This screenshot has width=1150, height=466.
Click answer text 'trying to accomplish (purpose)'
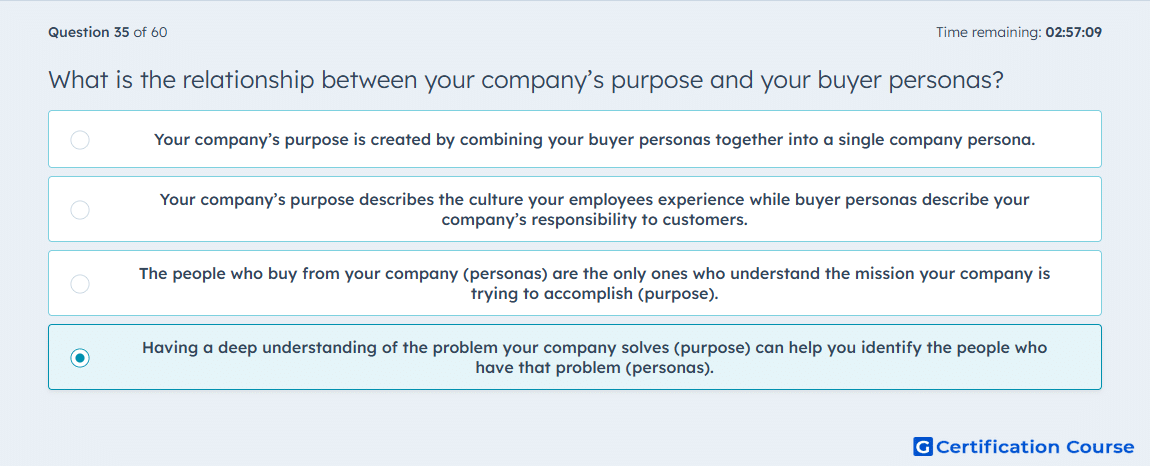coord(594,294)
